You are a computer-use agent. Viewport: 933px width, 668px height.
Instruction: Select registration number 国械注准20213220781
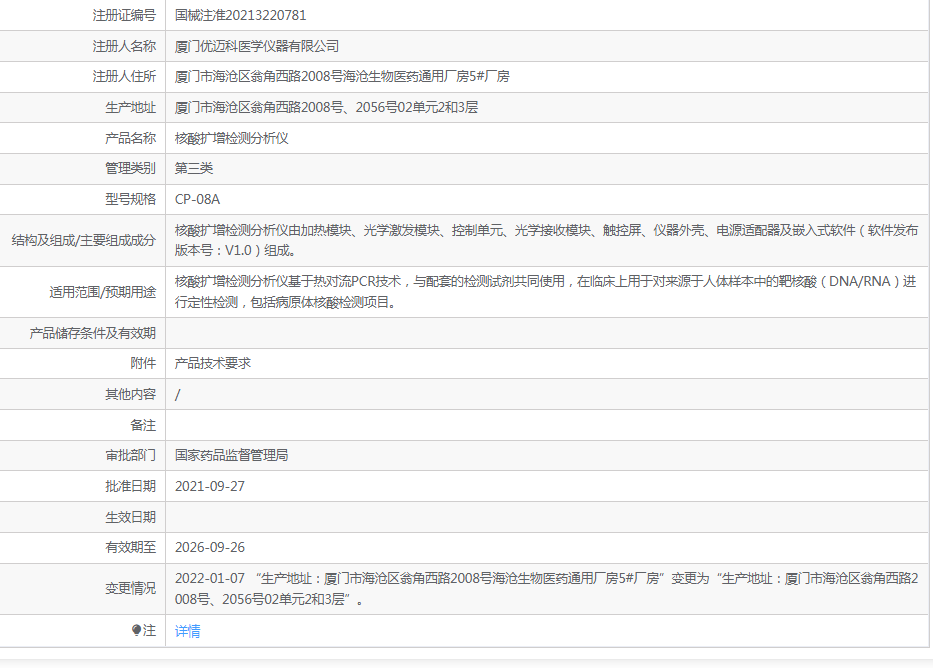point(240,15)
